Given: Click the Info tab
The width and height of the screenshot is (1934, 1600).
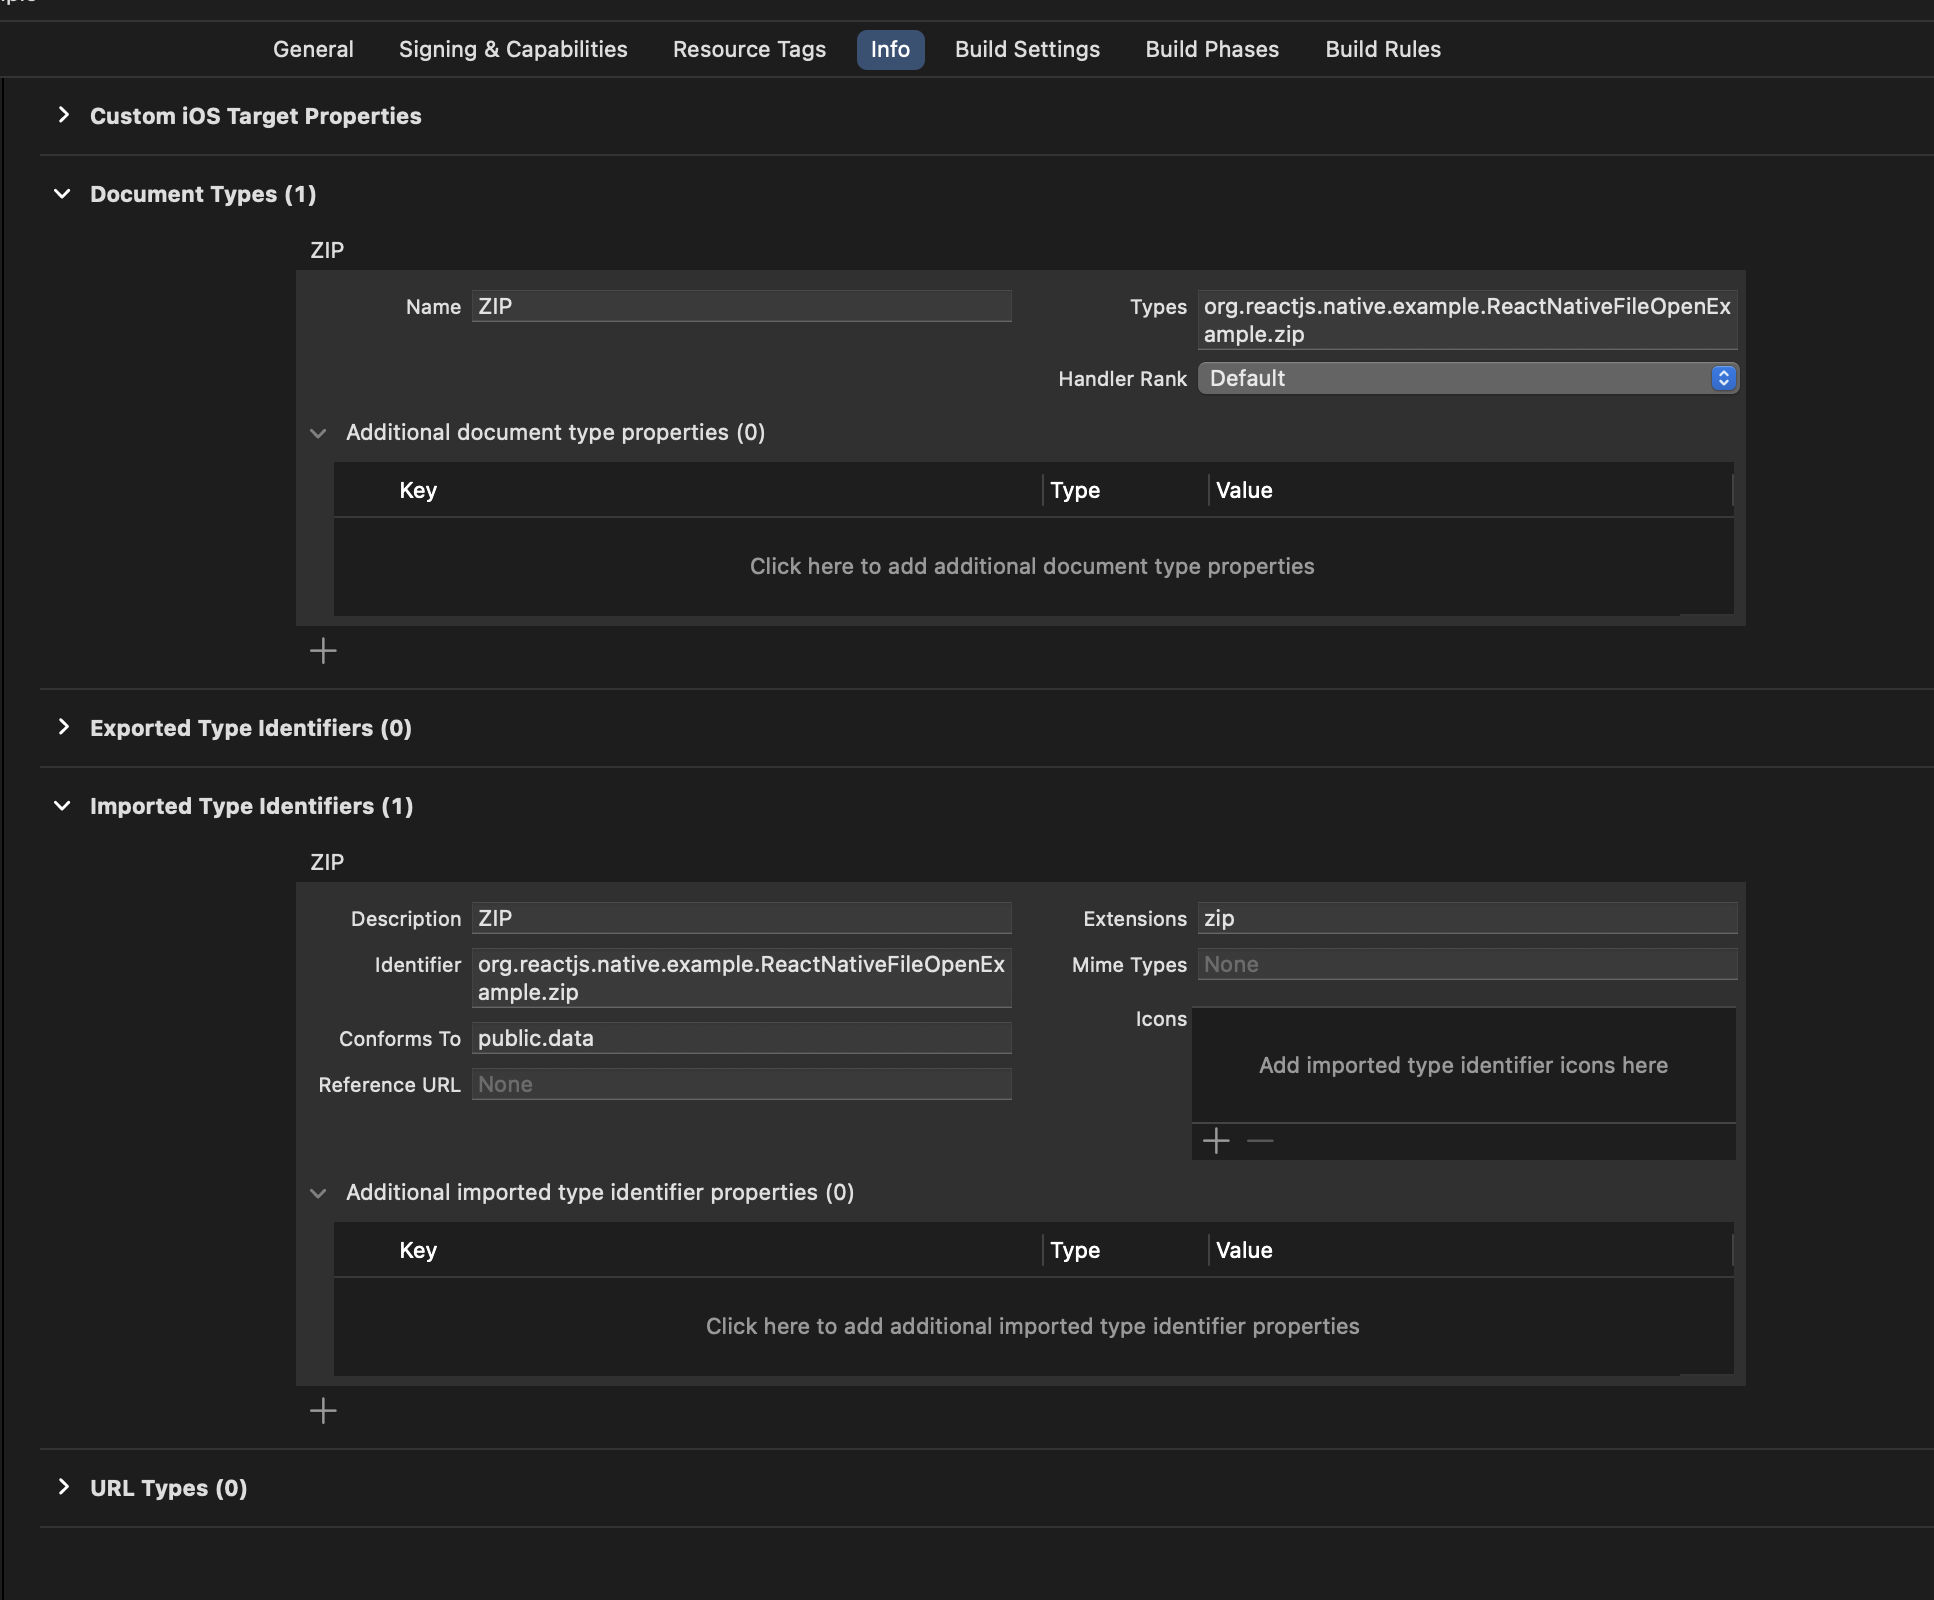Looking at the screenshot, I should [x=890, y=48].
